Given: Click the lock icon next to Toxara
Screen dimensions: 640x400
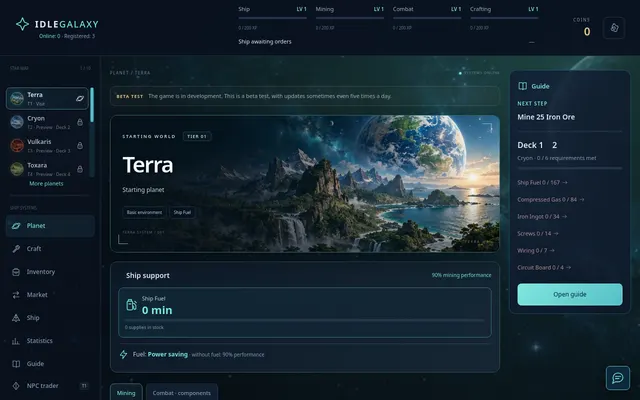Looking at the screenshot, I should (x=80, y=169).
